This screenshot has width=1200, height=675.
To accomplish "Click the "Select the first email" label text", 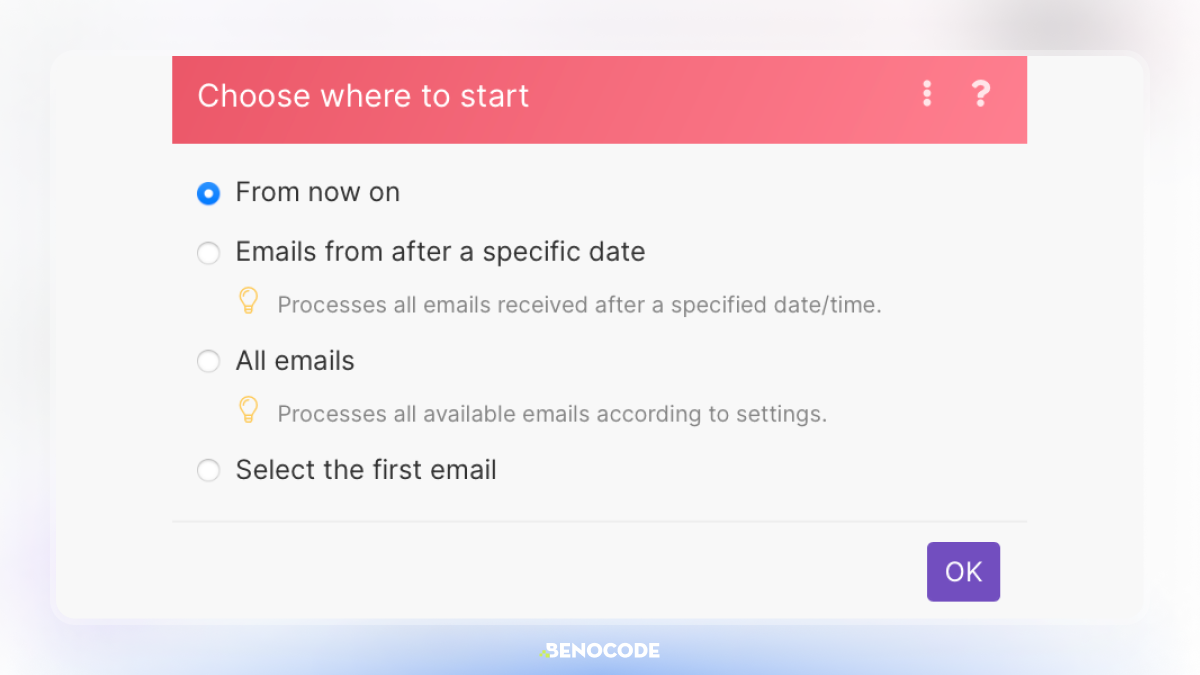I will pyautogui.click(x=366, y=470).
